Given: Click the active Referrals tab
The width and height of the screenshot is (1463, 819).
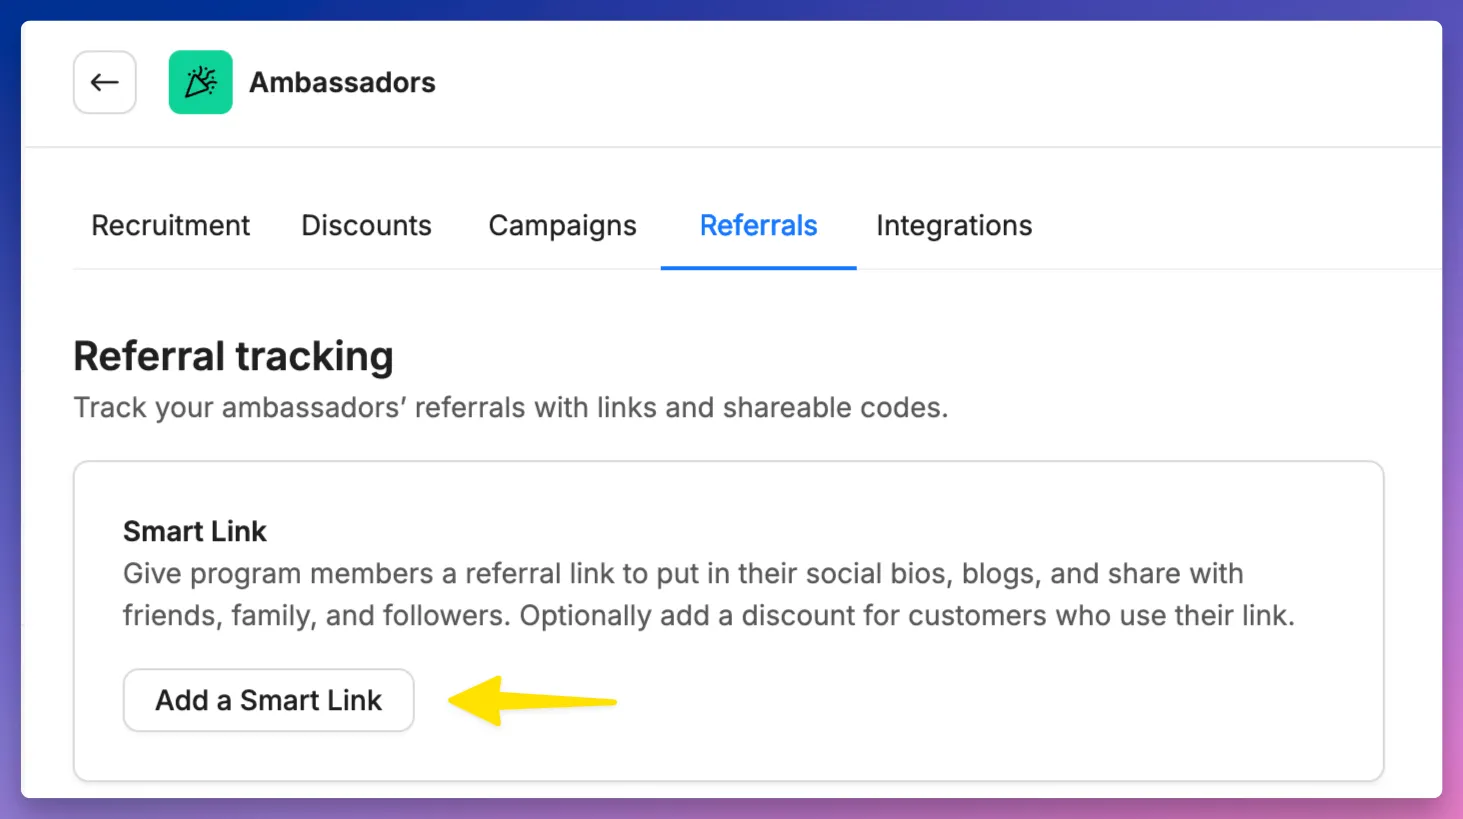Looking at the screenshot, I should (x=759, y=226).
